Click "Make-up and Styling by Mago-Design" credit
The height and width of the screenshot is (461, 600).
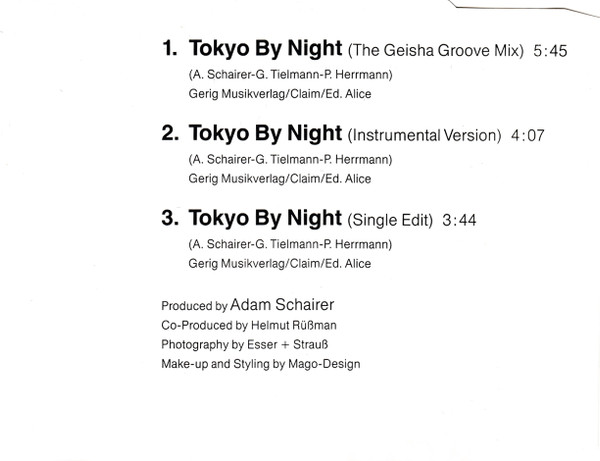point(260,364)
